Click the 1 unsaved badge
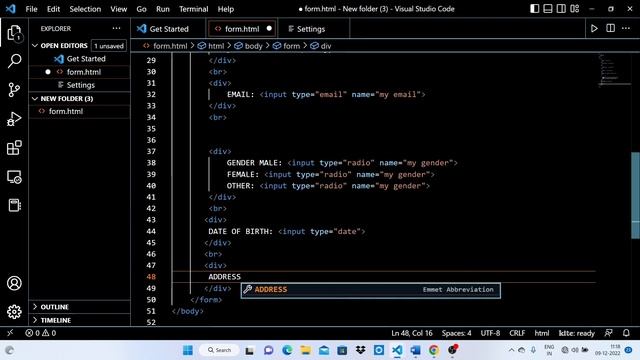The image size is (640, 360). [x=109, y=46]
